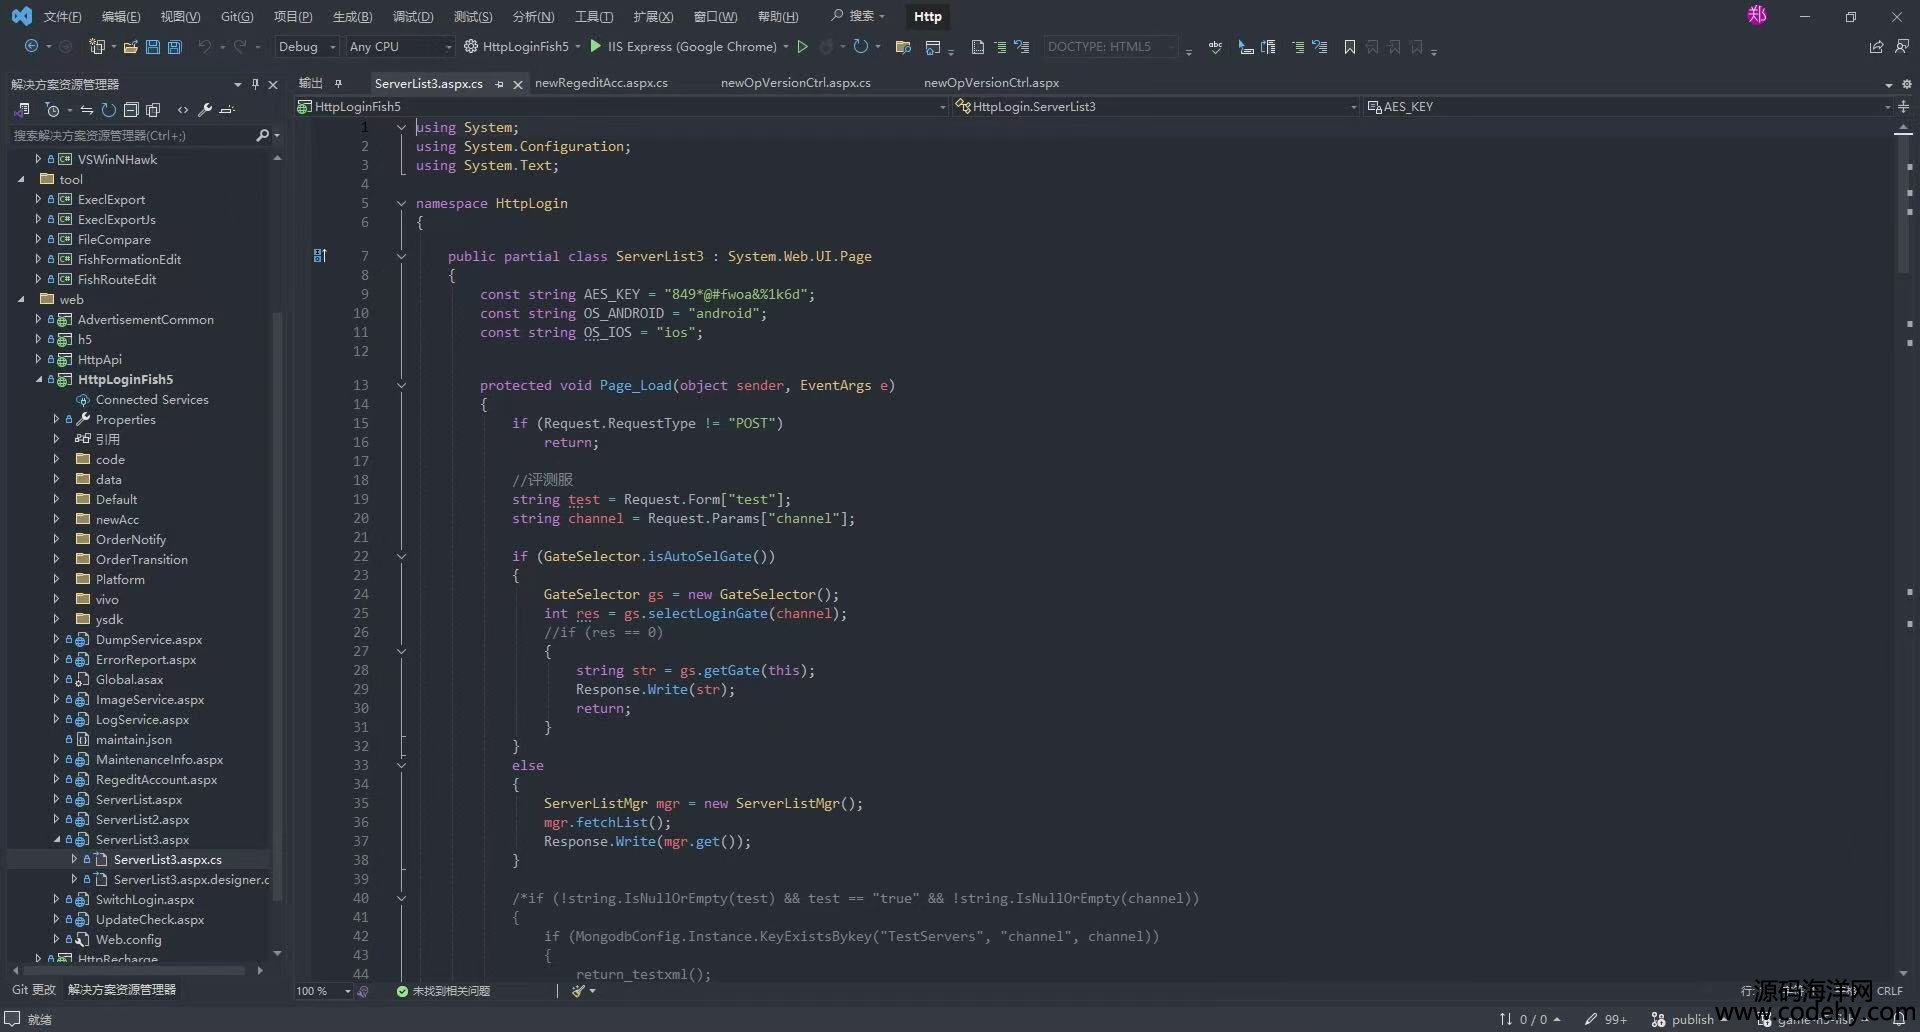Image resolution: width=1920 pixels, height=1032 pixels.
Task: Select the maintain.json file in the tree
Action: click(x=133, y=739)
